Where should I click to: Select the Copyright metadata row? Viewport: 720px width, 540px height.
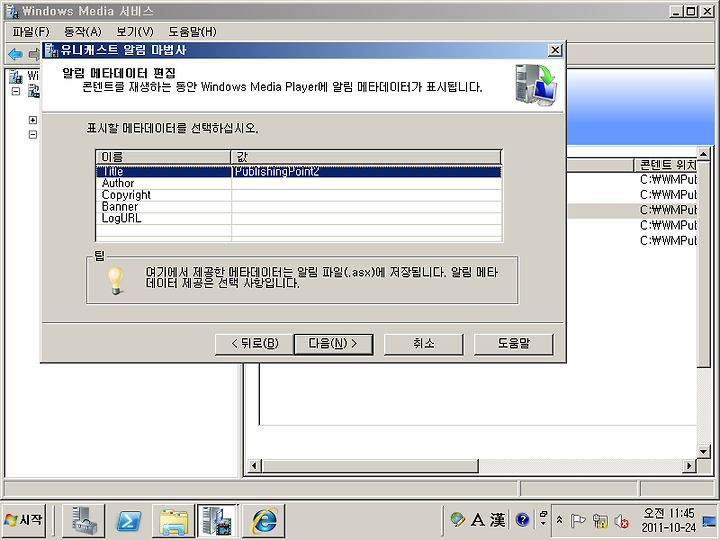(x=298, y=195)
